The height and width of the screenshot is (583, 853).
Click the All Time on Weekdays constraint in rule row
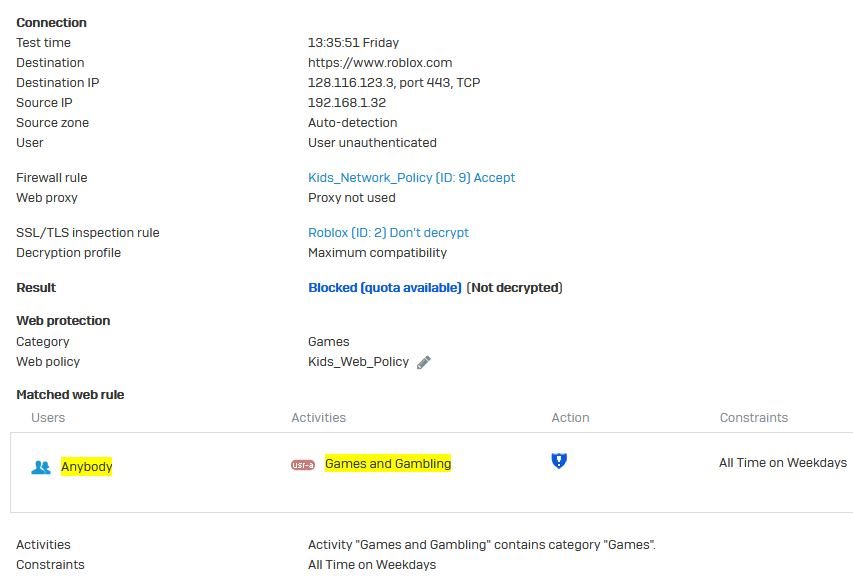click(783, 463)
